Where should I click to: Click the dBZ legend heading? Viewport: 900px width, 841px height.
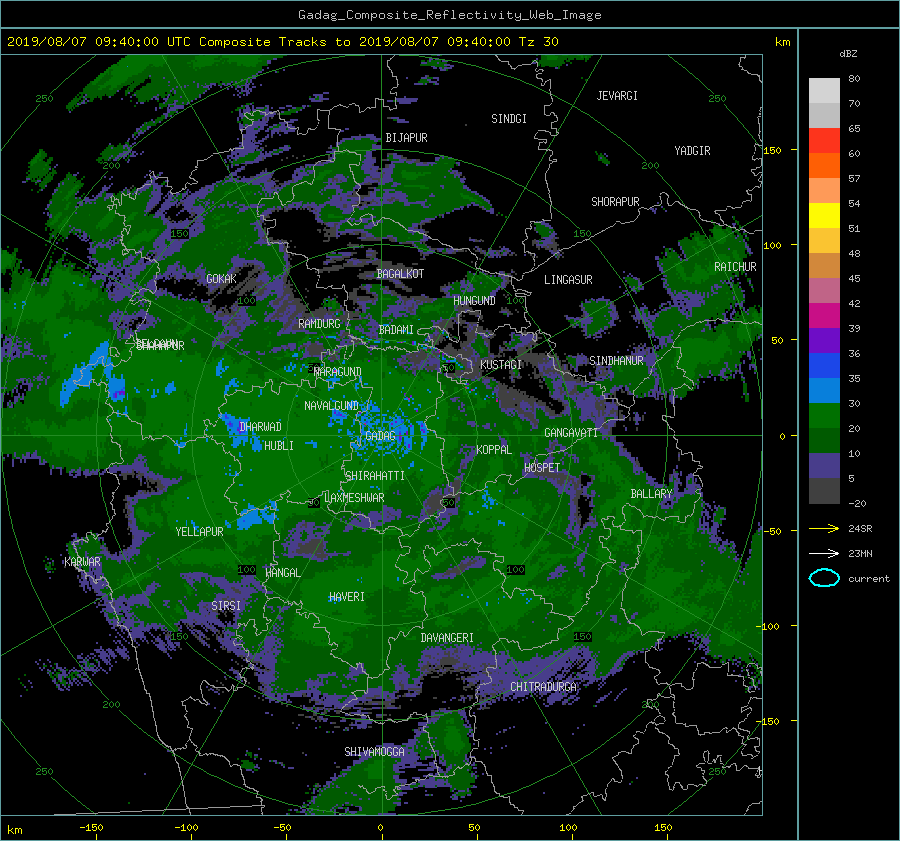848,54
